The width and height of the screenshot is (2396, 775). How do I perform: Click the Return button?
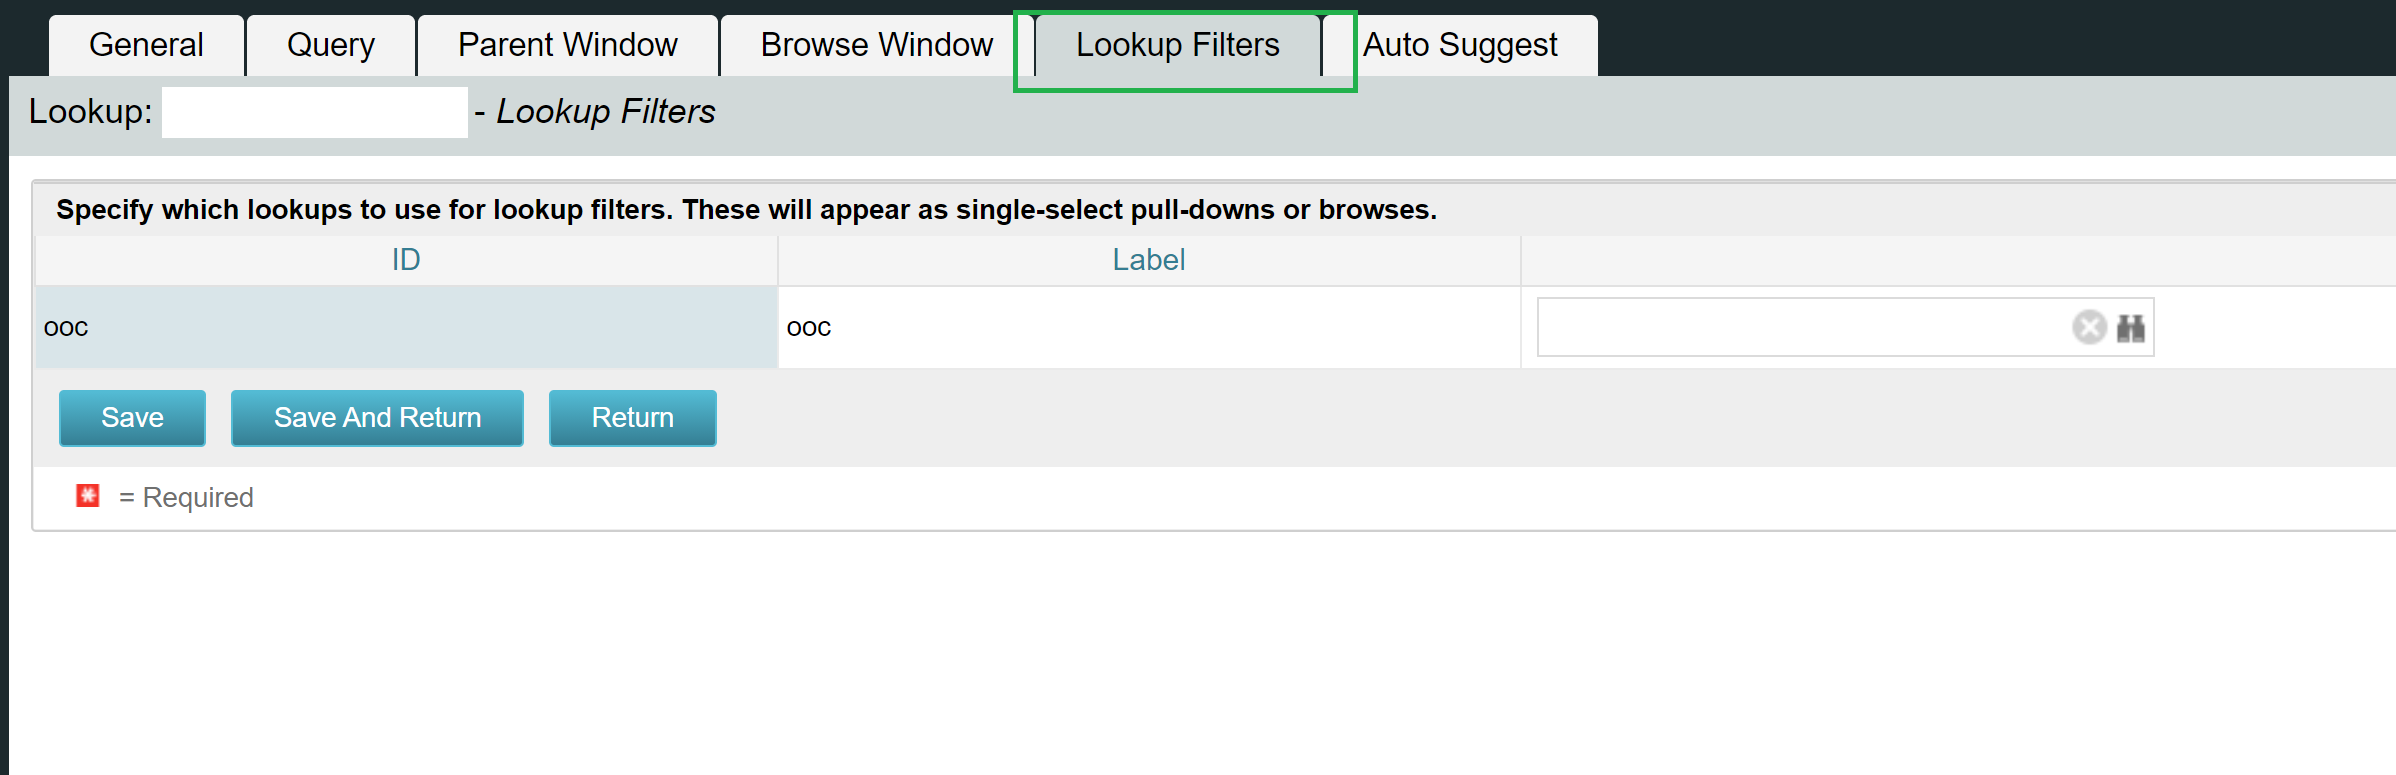(x=632, y=418)
